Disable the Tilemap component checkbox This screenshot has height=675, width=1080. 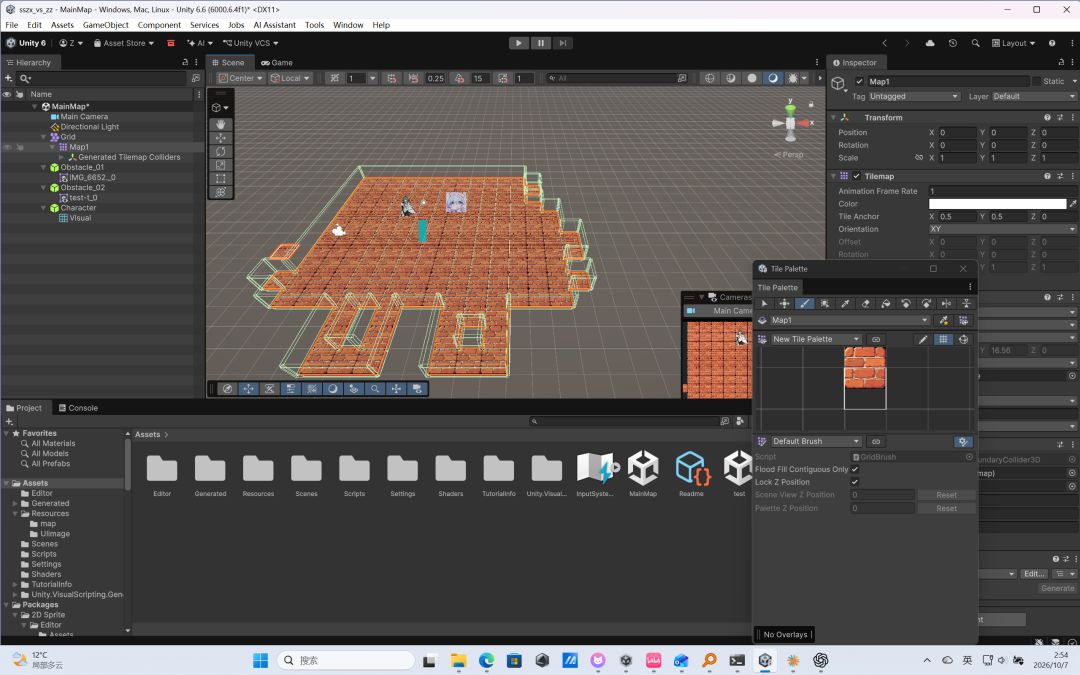pos(856,176)
